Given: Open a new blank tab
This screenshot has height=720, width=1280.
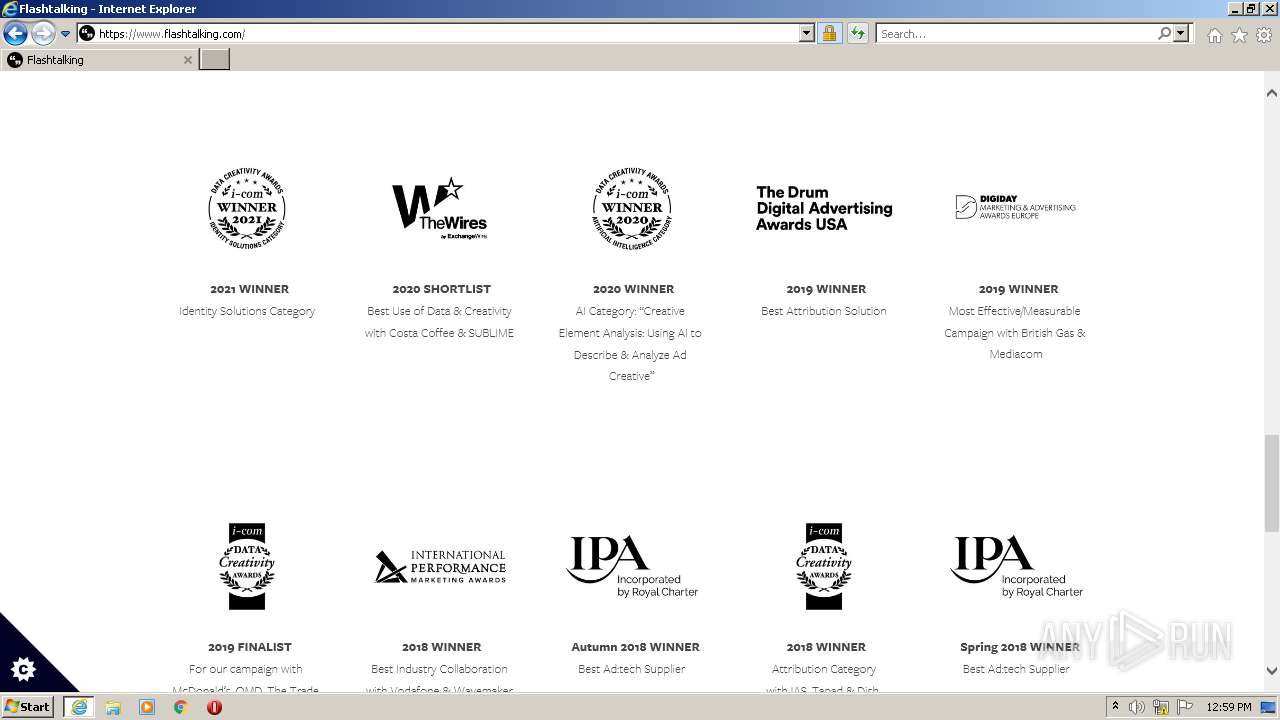Looking at the screenshot, I should (215, 60).
